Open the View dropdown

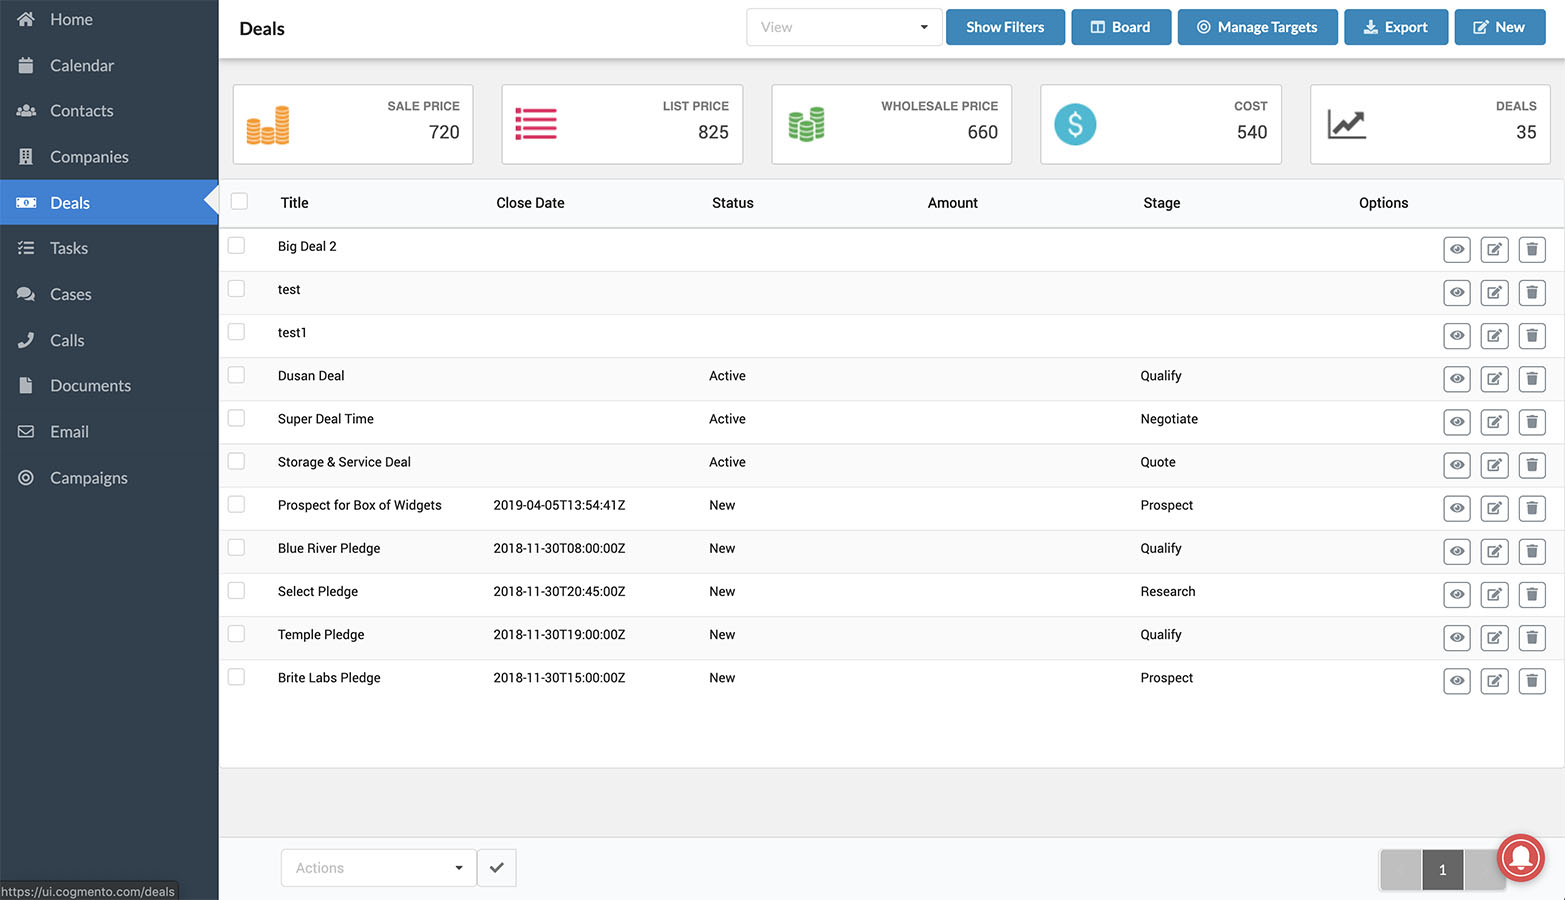pos(843,27)
